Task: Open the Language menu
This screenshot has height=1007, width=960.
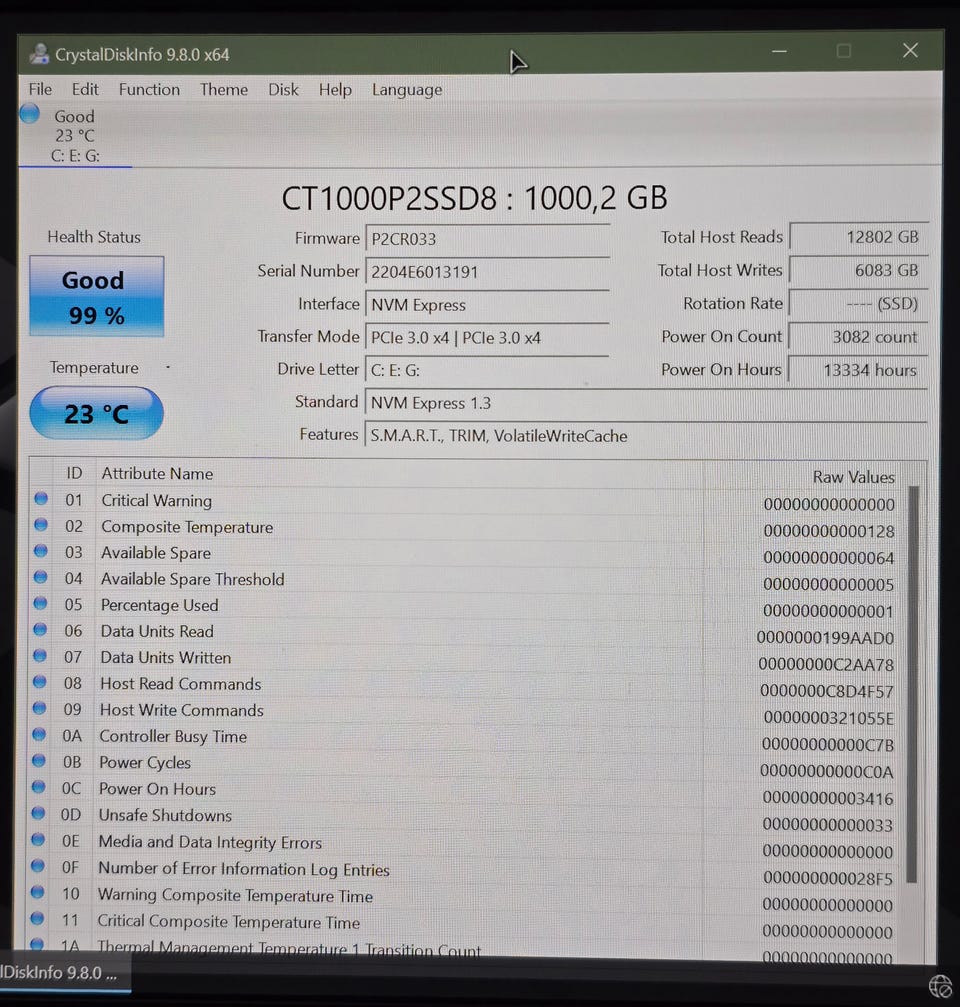Action: (x=407, y=90)
